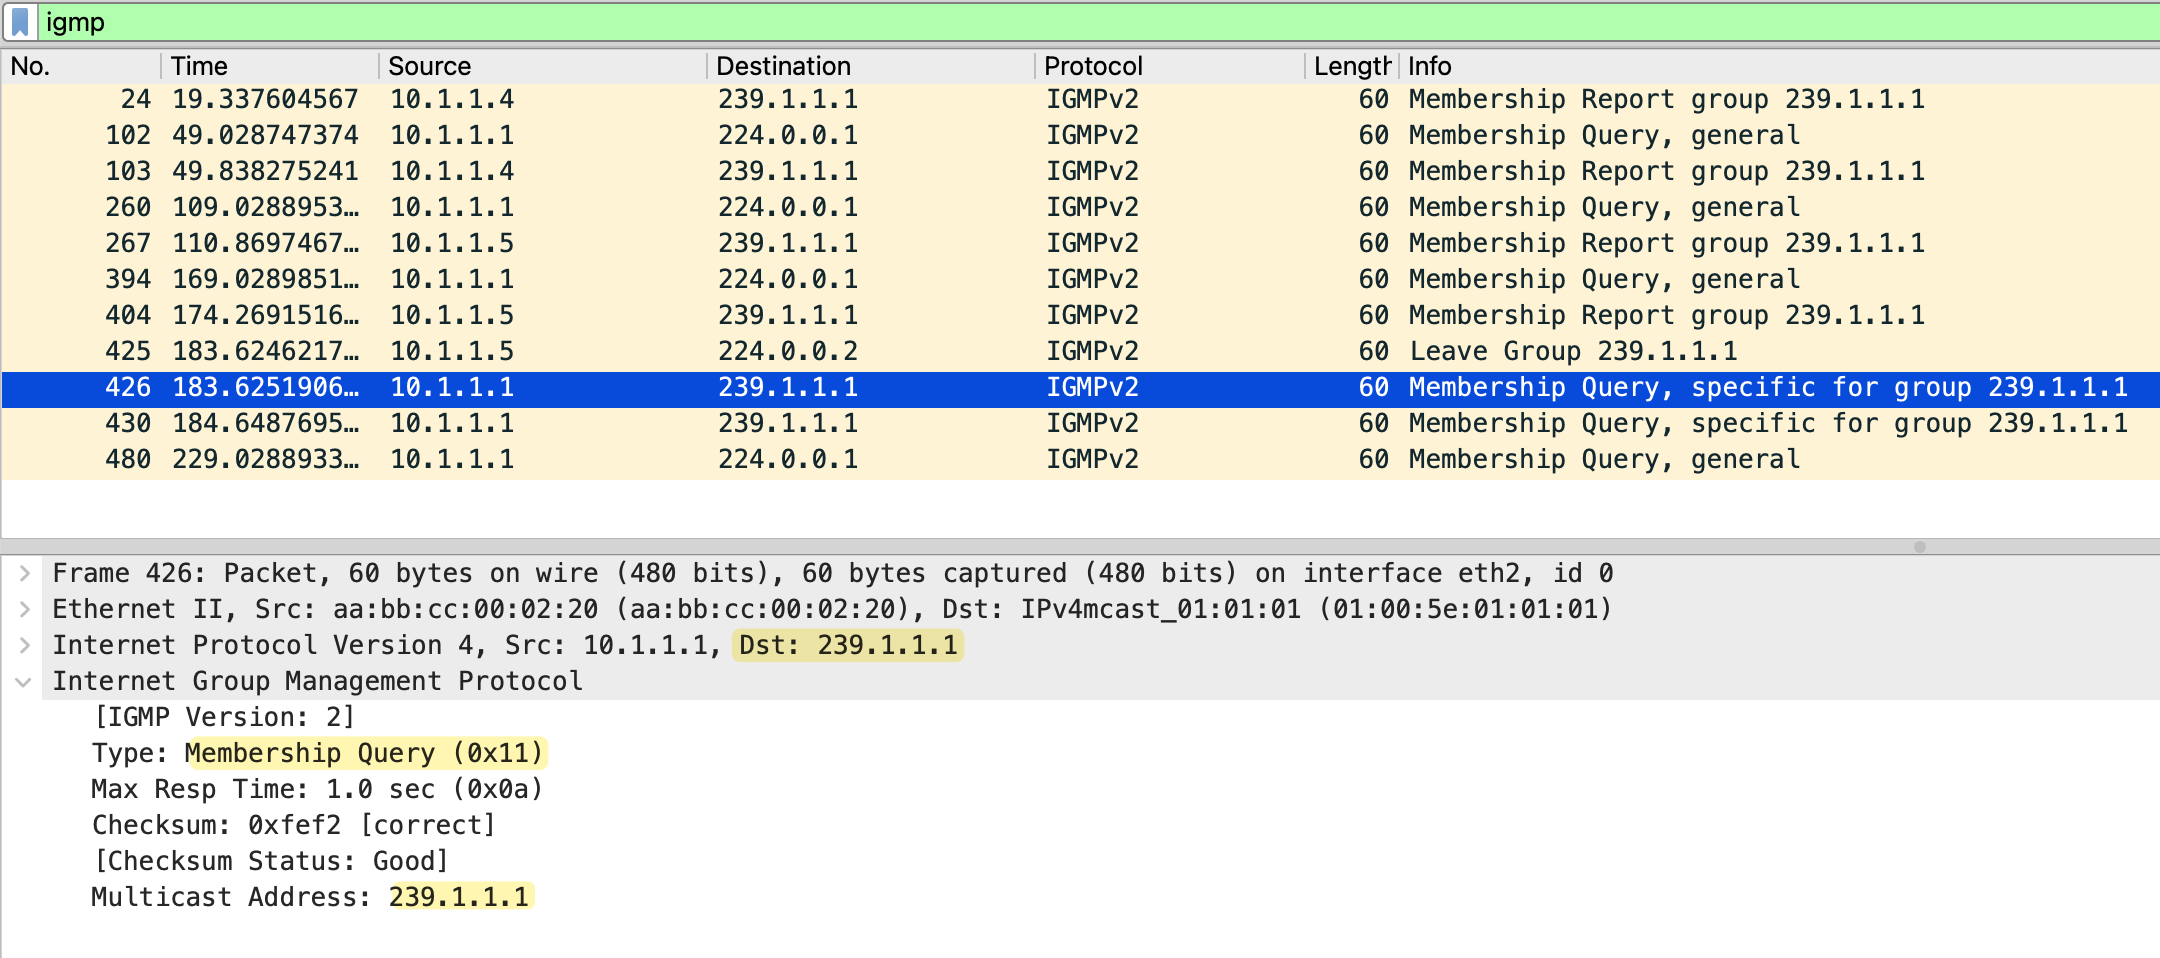This screenshot has width=2160, height=958.
Task: Collapse the Internet Group Management Protocol section
Action: [23, 682]
